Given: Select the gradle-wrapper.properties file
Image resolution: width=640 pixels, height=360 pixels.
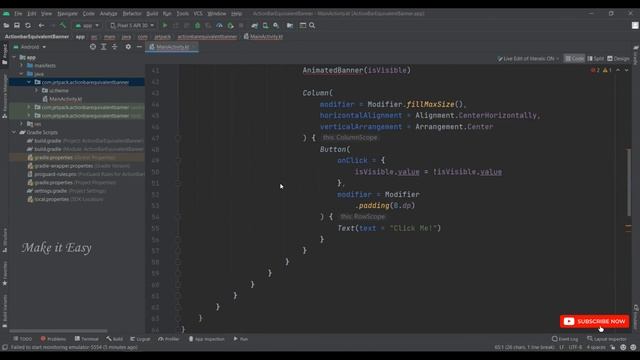Looking at the screenshot, I should click(x=63, y=166).
